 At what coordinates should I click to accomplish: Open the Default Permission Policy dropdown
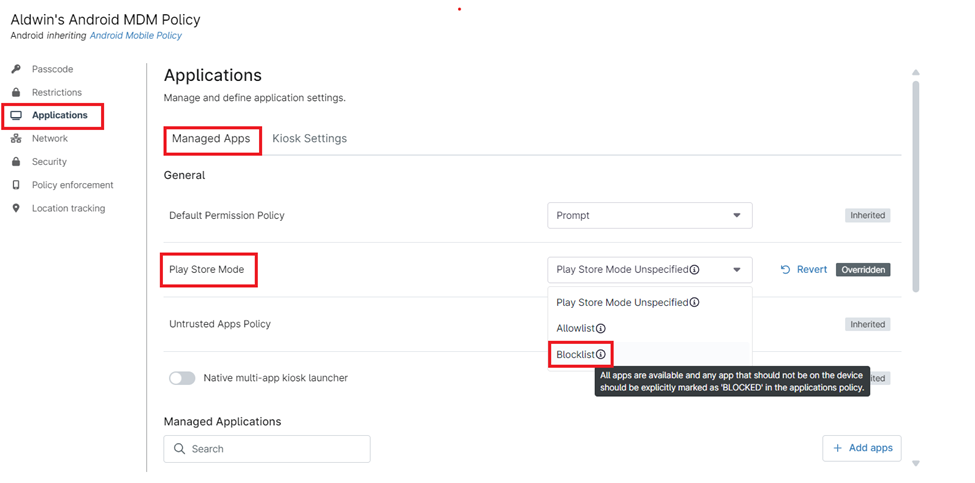tap(649, 215)
